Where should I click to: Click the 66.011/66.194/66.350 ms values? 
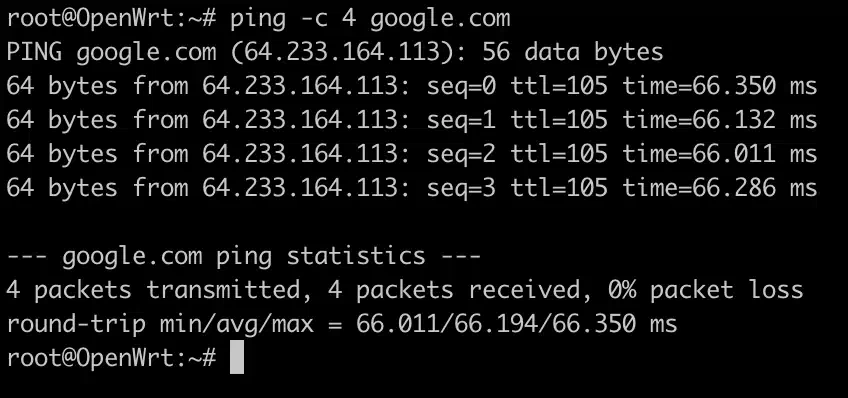coord(516,324)
